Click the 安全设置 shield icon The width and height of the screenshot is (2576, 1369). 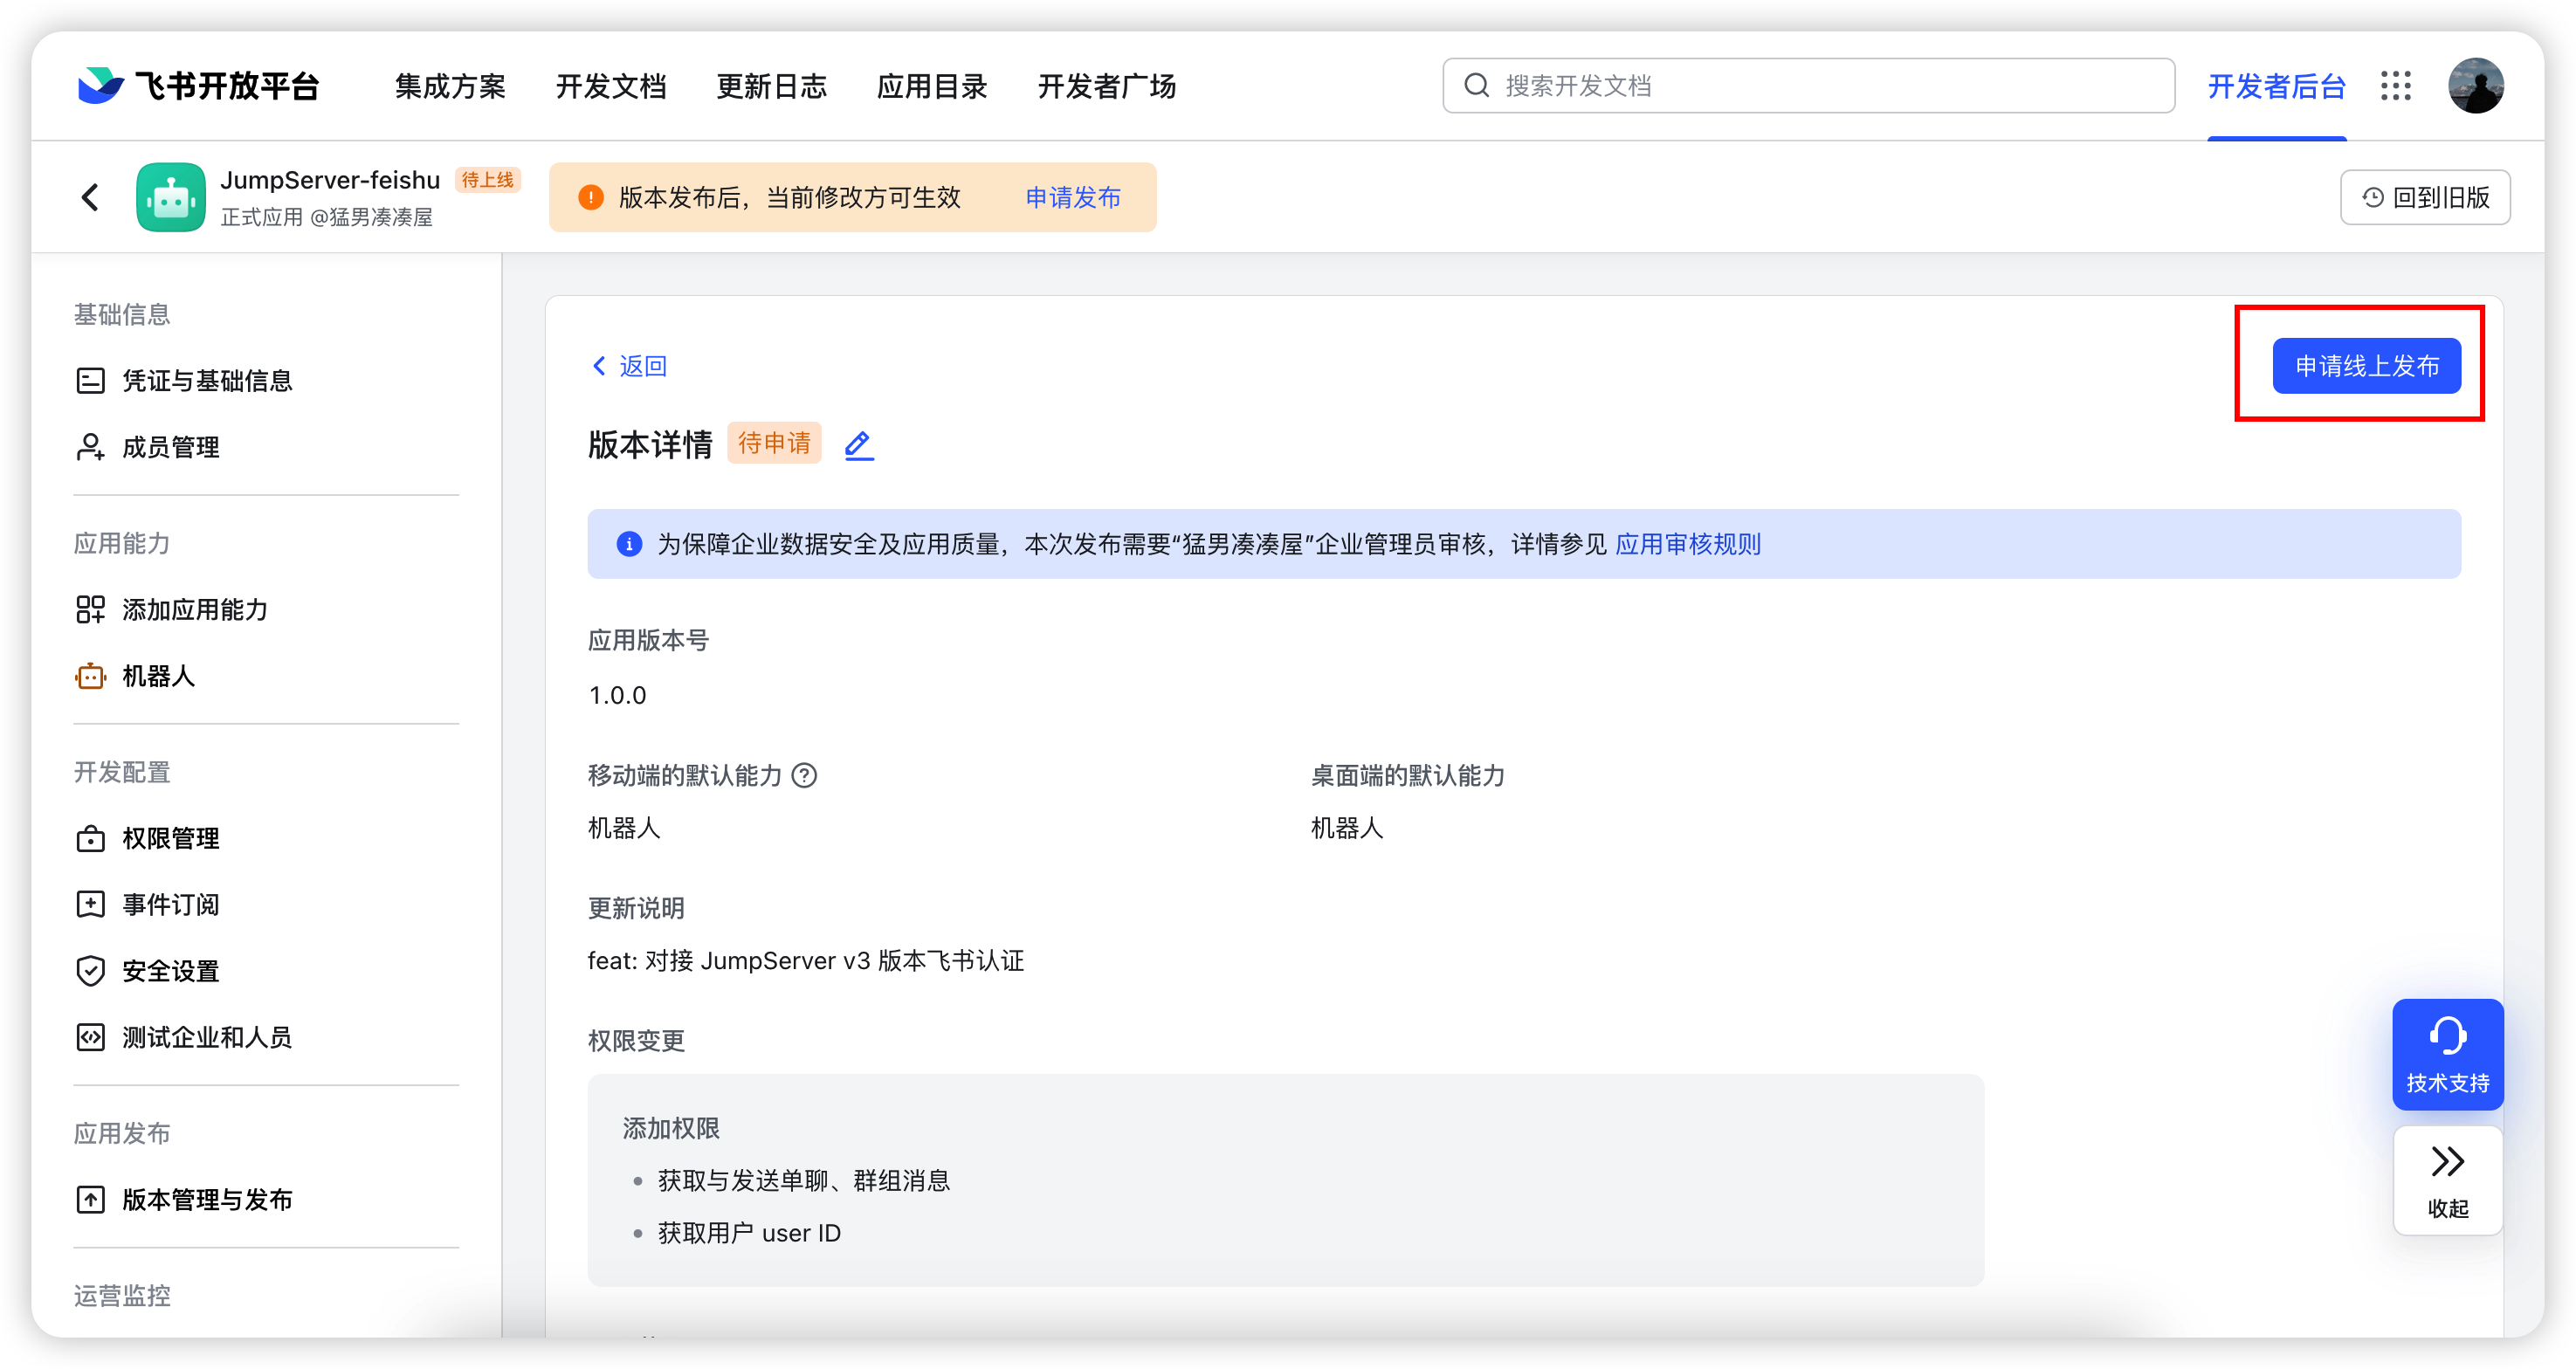(x=90, y=971)
